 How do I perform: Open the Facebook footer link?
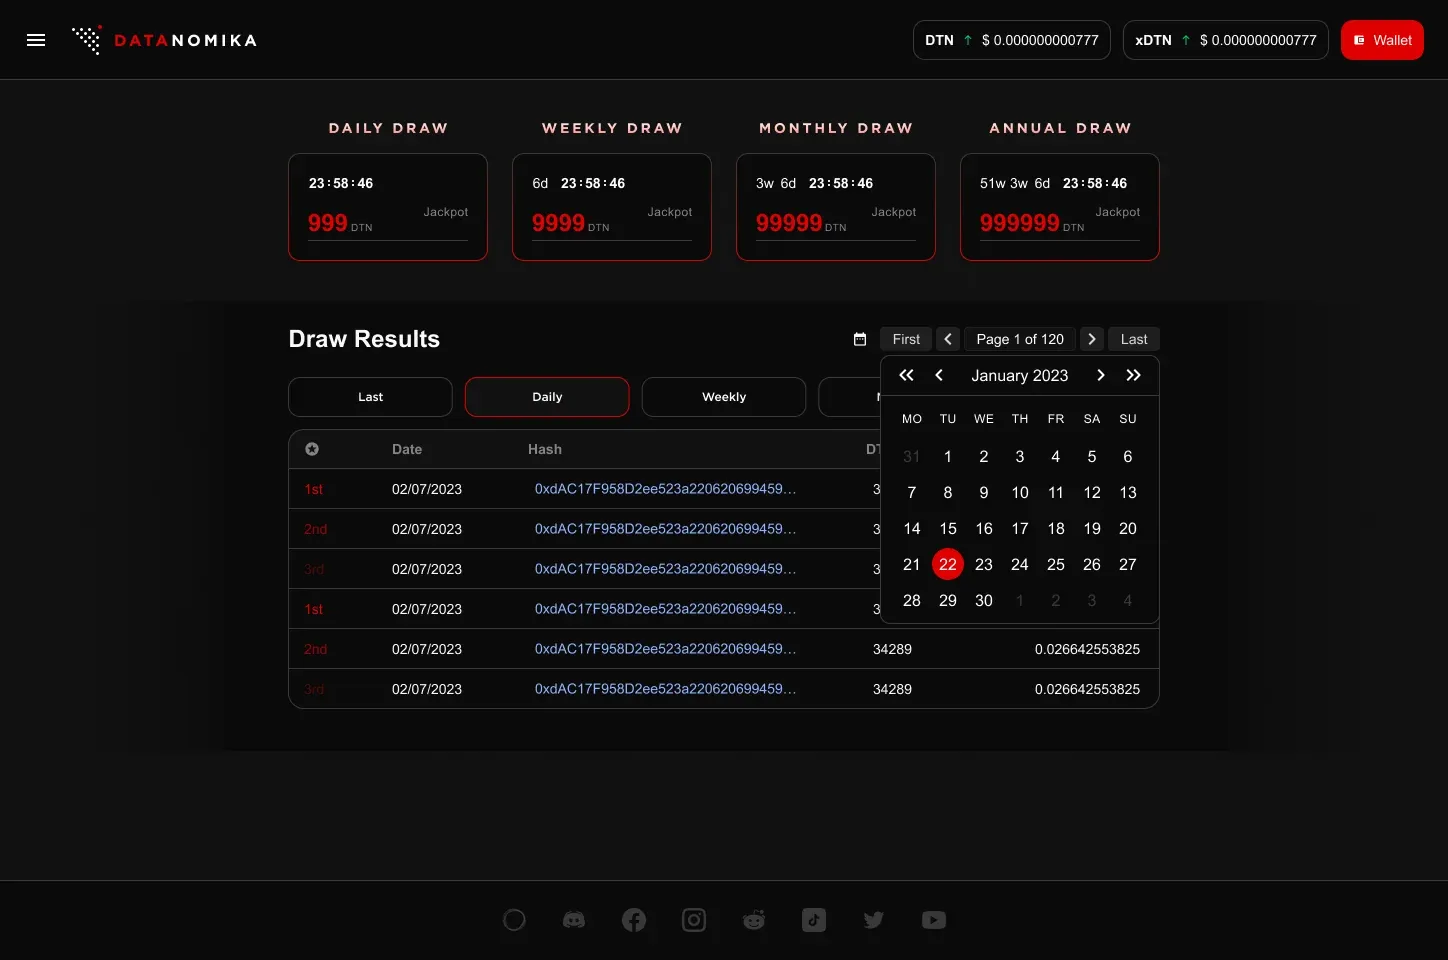(634, 920)
